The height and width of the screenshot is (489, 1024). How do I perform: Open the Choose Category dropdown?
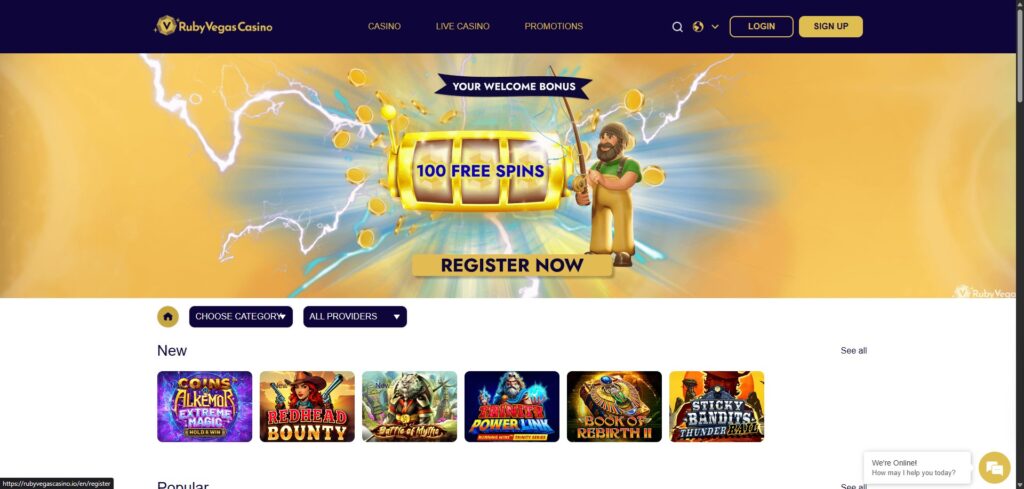point(241,317)
